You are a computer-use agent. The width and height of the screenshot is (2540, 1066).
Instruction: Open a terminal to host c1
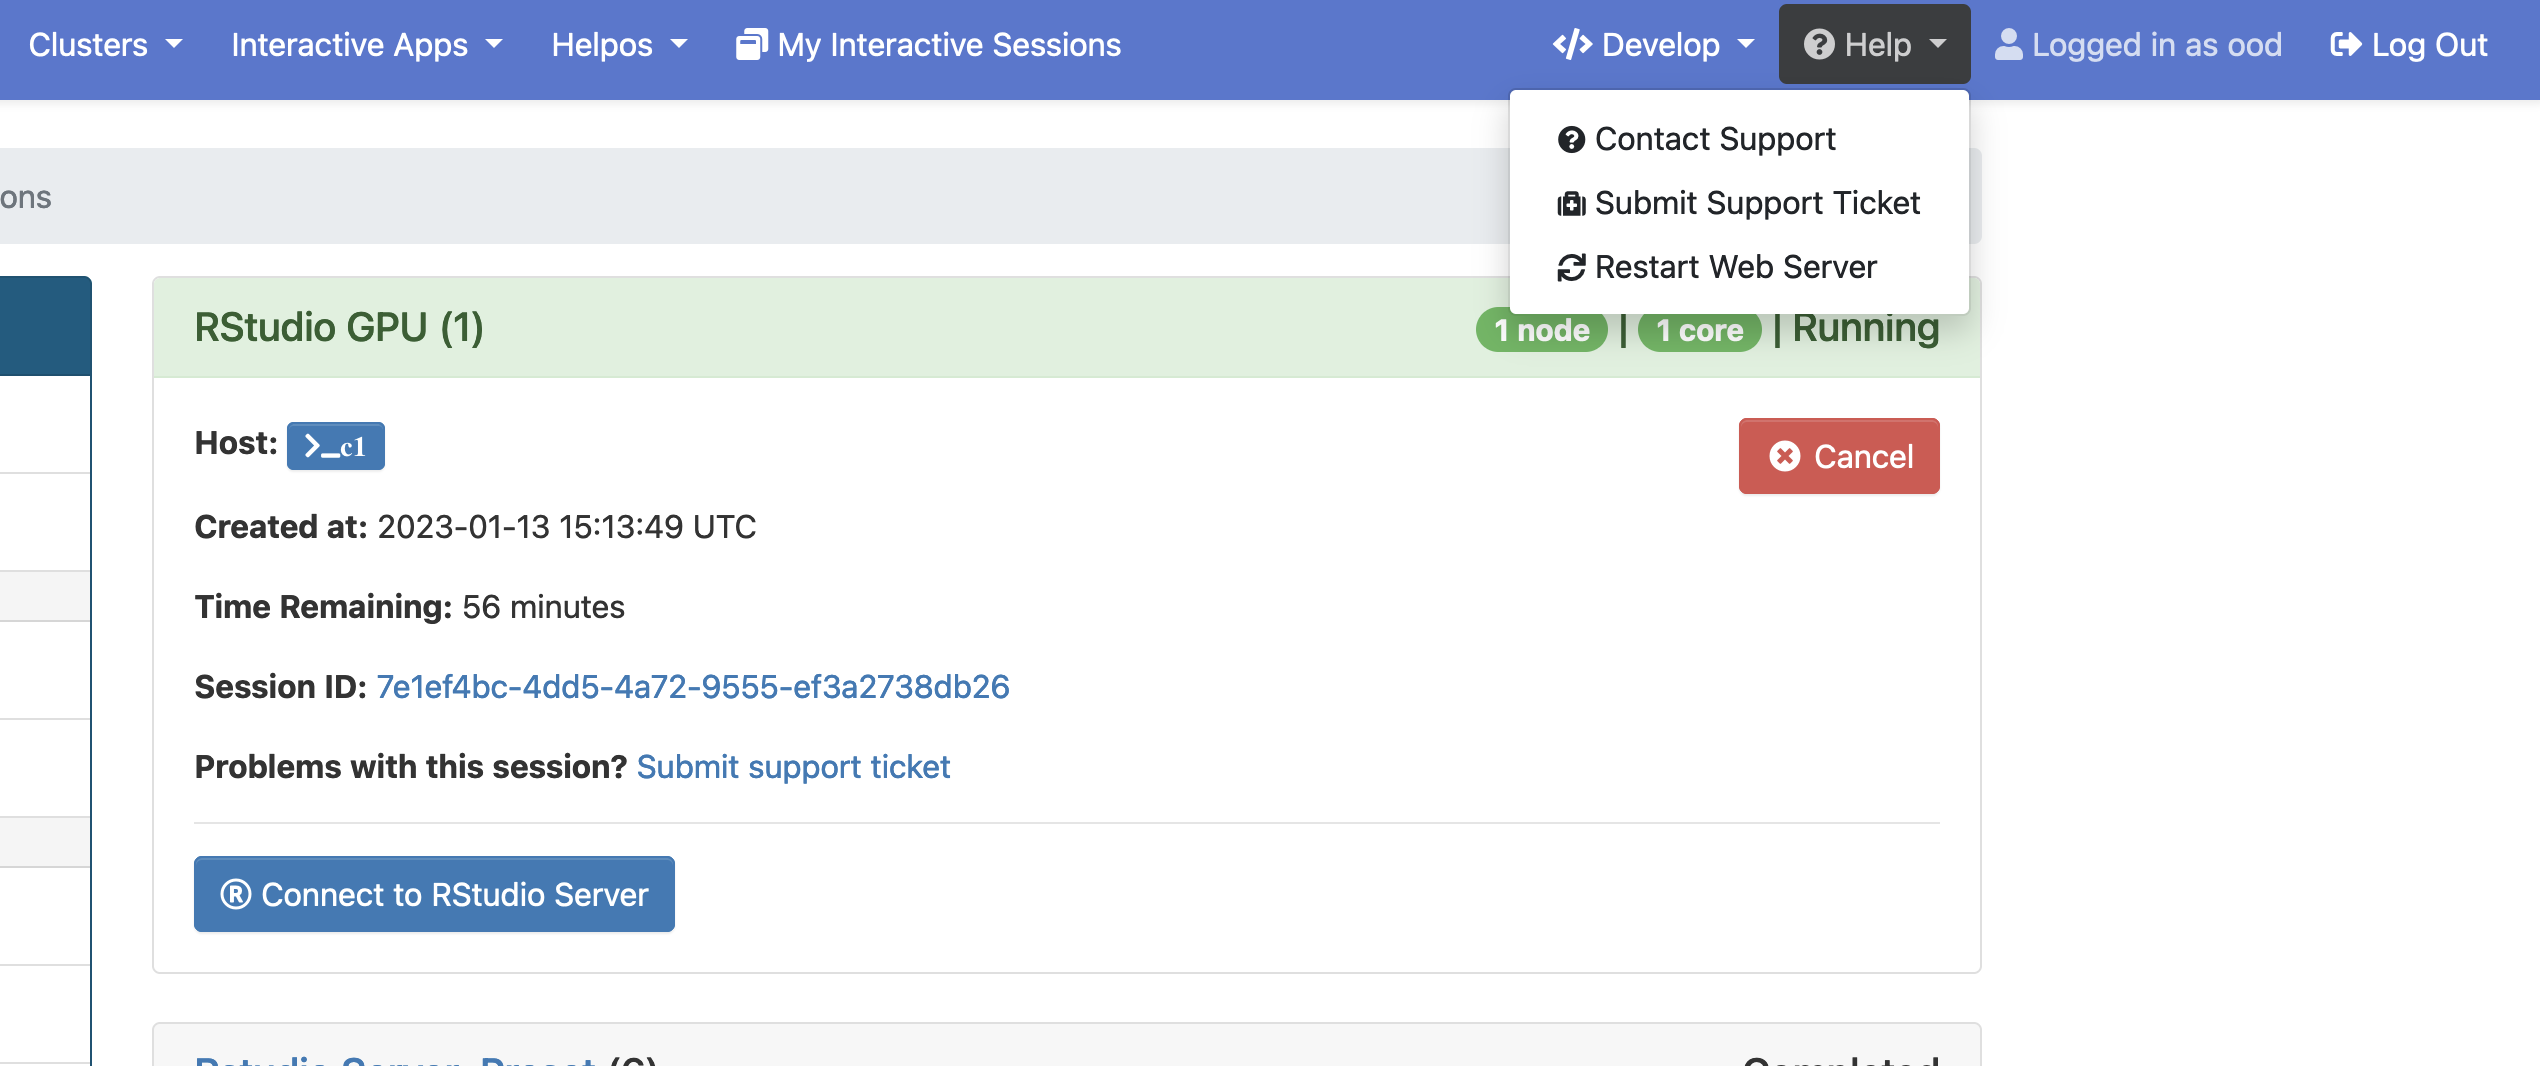tap(335, 446)
